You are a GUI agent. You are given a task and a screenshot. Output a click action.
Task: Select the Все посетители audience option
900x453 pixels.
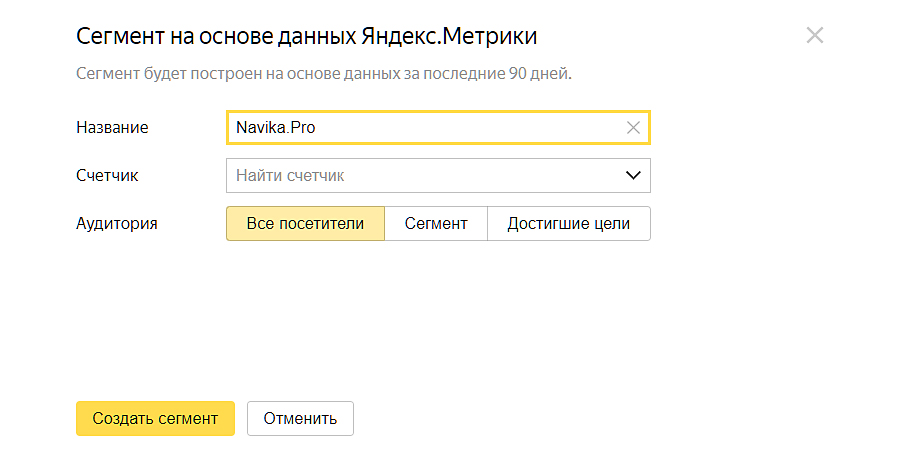305,223
